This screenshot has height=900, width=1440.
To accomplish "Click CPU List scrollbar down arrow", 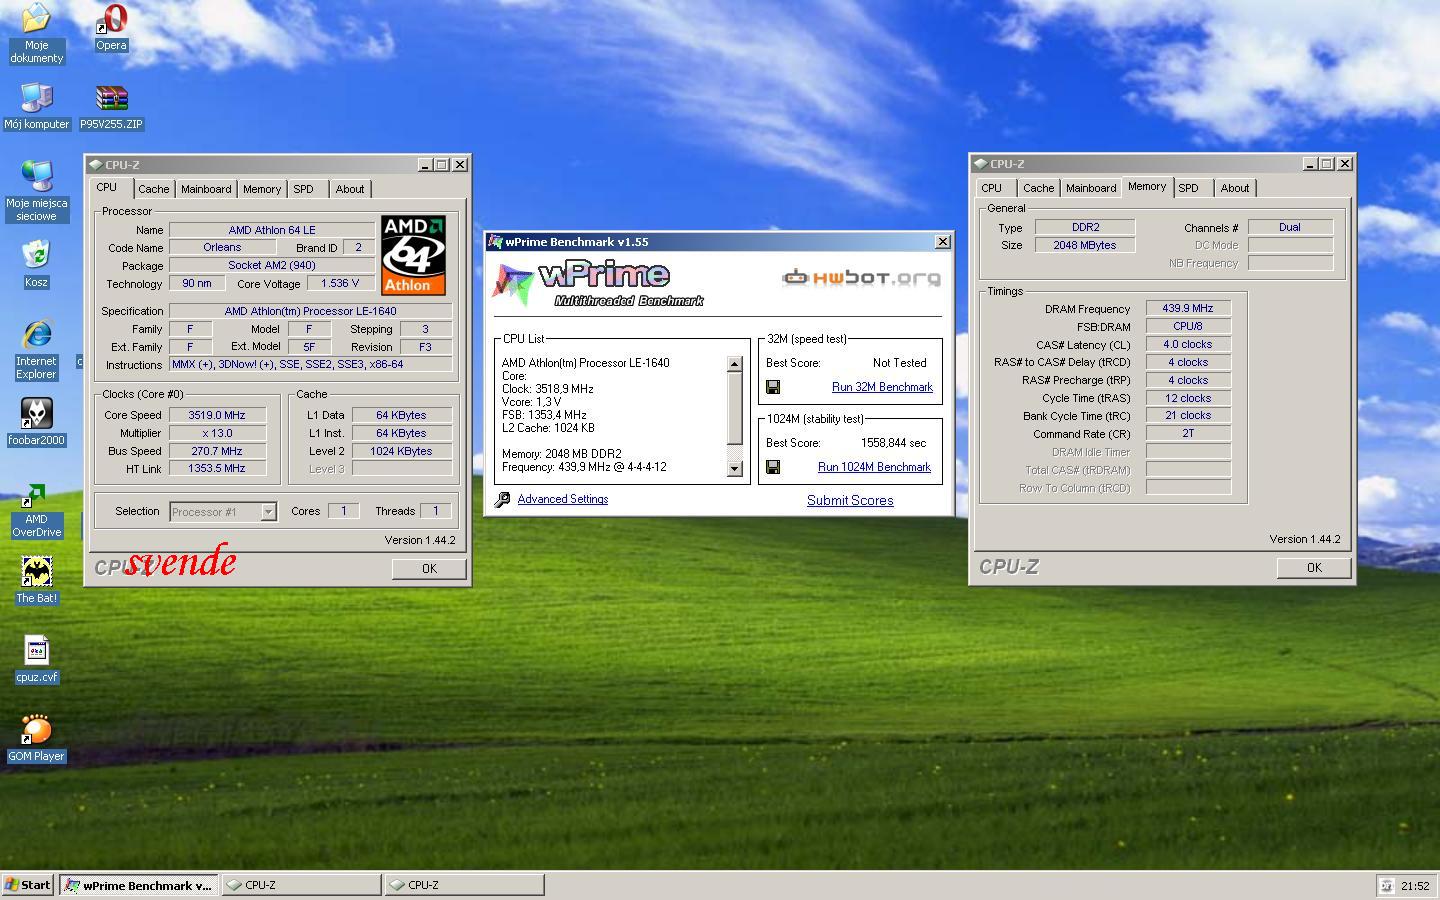I will coord(735,468).
